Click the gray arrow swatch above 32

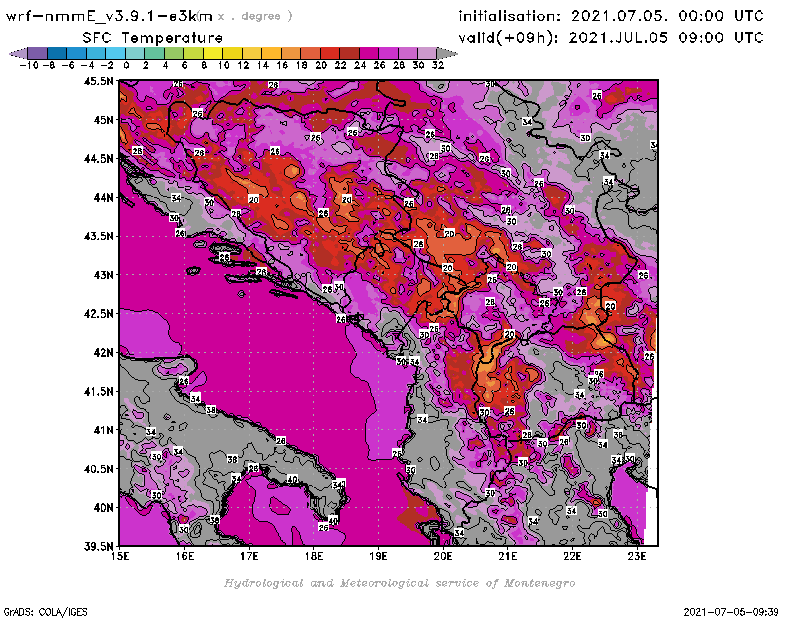(447, 53)
